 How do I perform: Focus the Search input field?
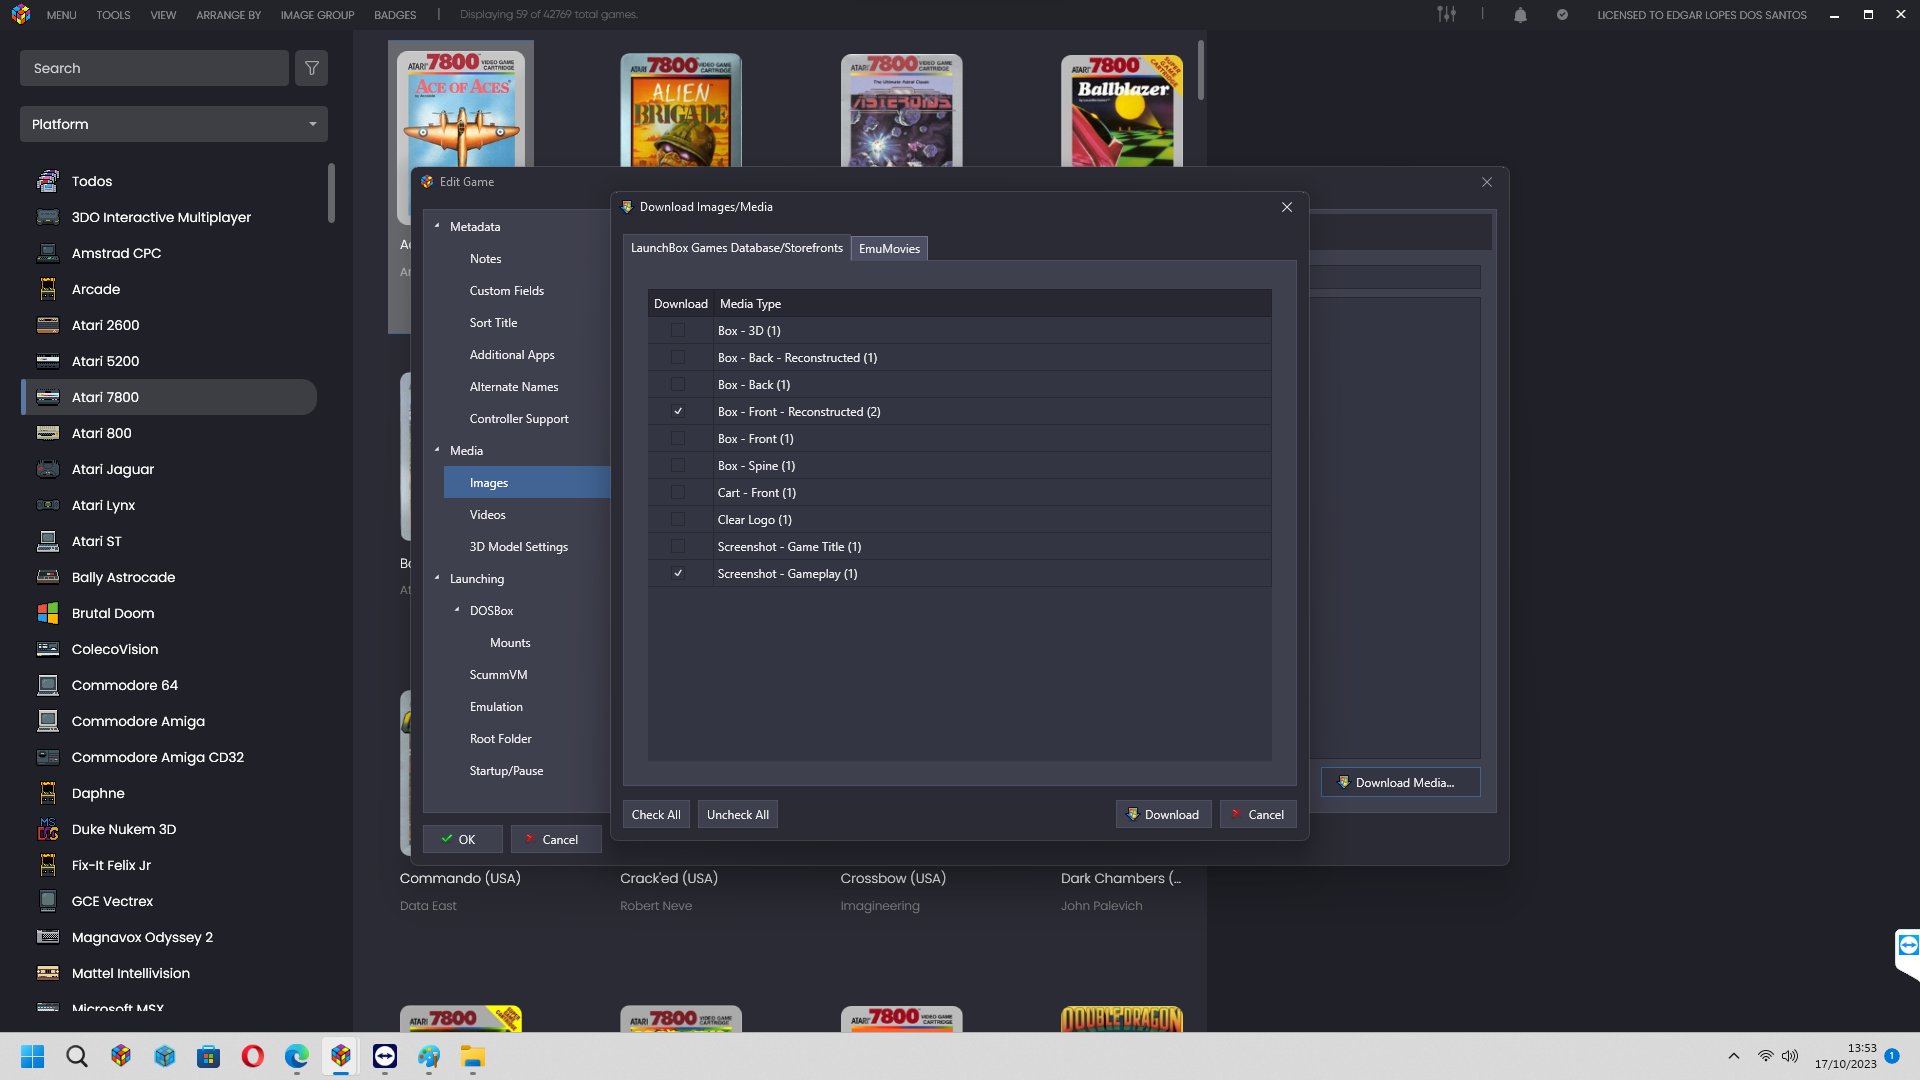click(x=154, y=68)
